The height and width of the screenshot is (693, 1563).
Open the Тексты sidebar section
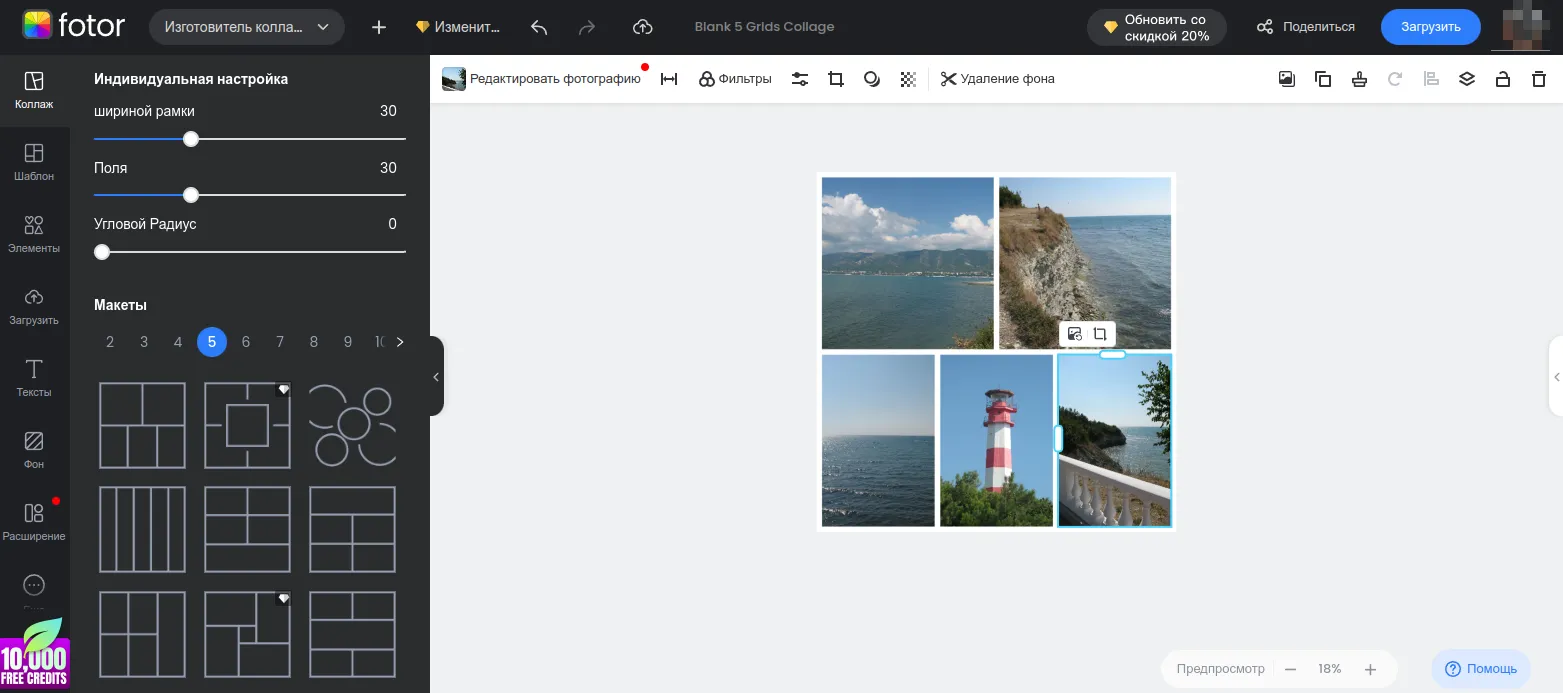coord(34,378)
